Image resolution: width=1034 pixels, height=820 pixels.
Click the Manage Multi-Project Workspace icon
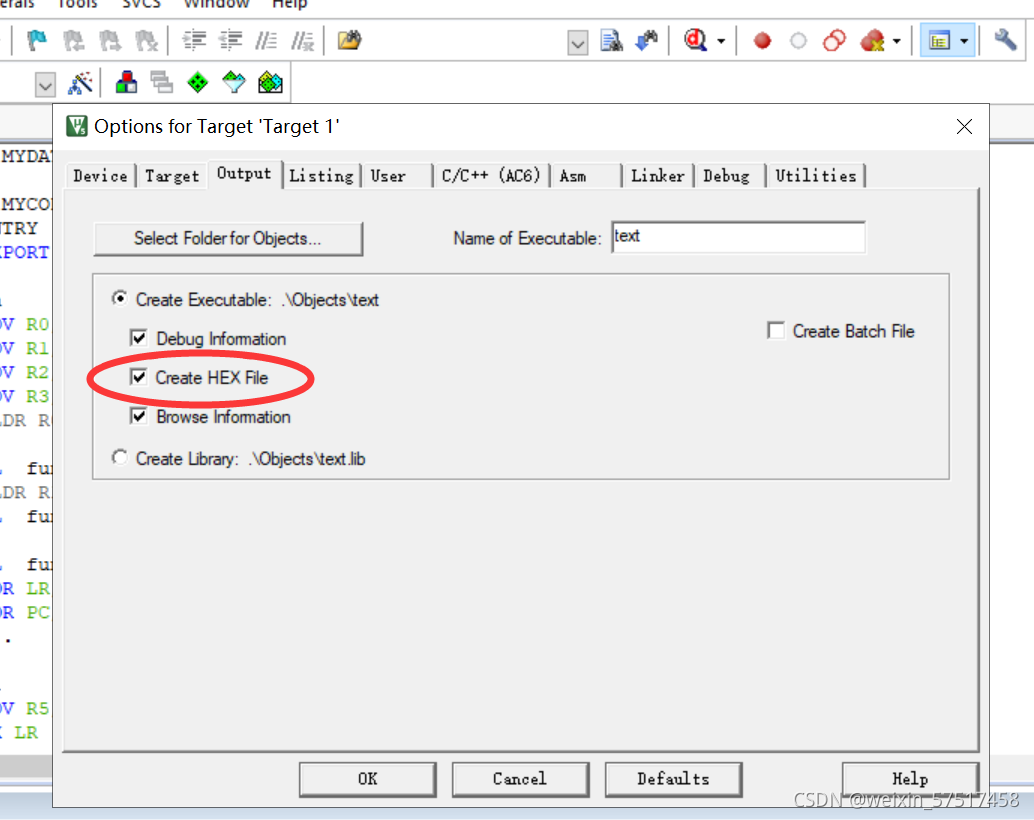pyautogui.click(x=162, y=83)
